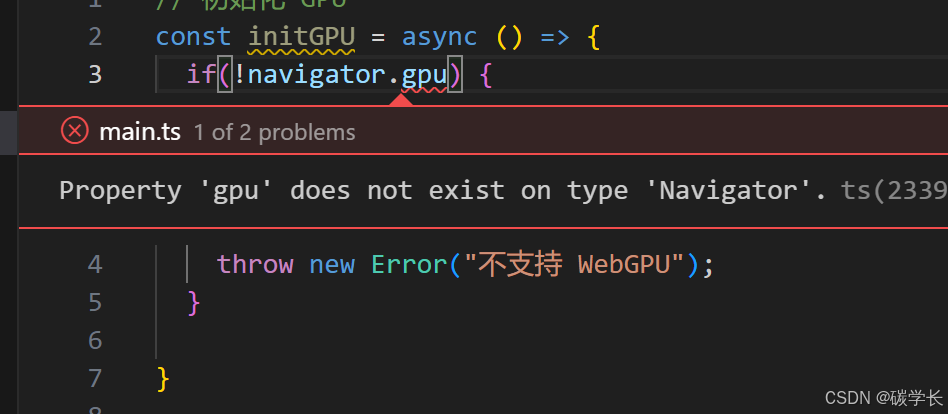Click the '1 of 2 problems' counter
Image resolution: width=948 pixels, height=414 pixels.
tap(274, 132)
